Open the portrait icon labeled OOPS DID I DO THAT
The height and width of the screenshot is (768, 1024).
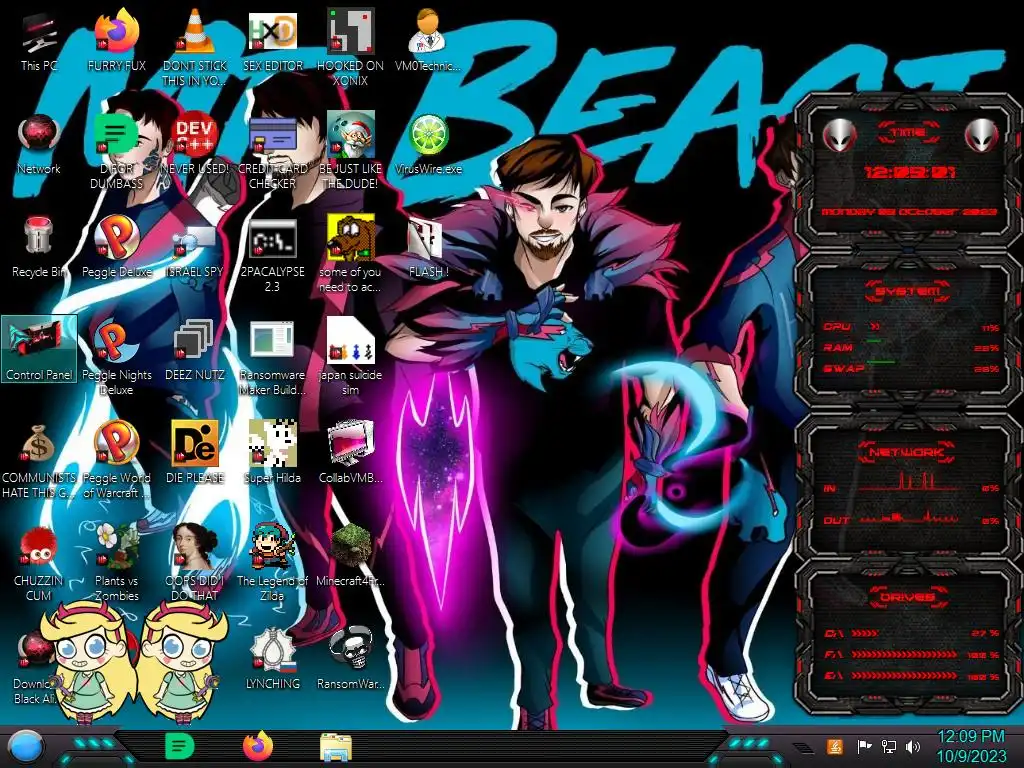click(x=195, y=563)
